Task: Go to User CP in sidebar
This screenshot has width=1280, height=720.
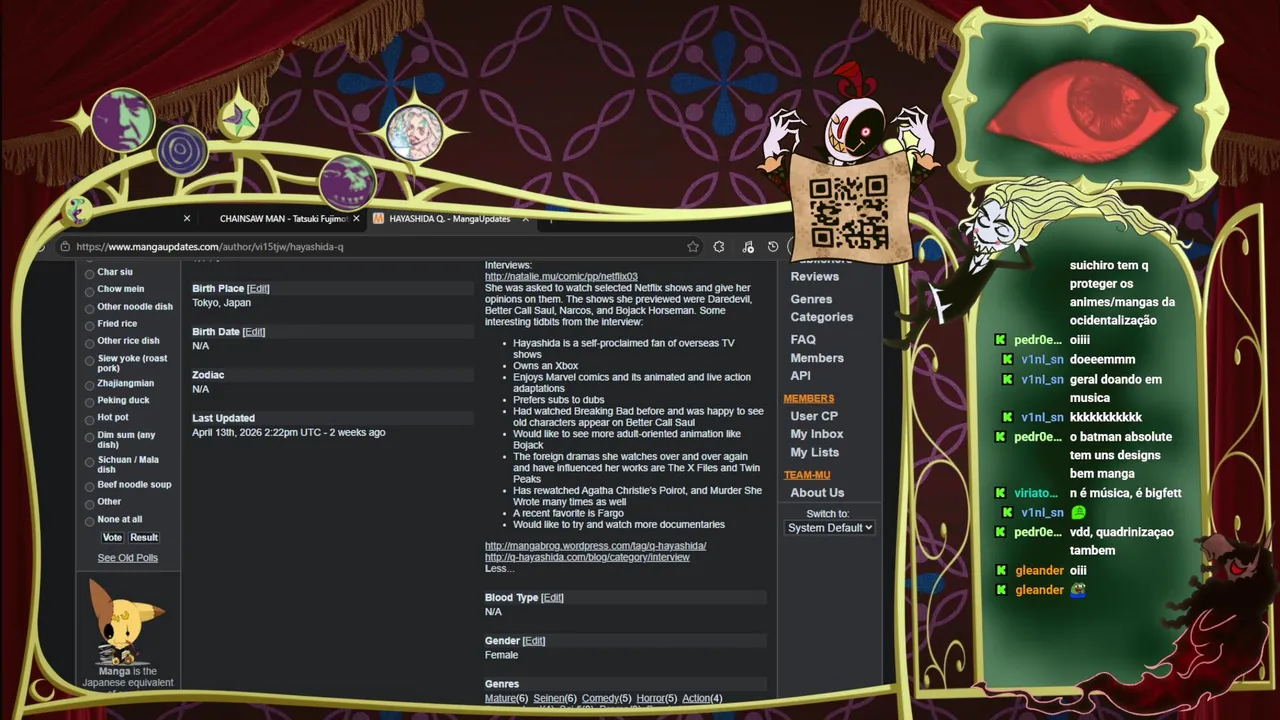Action: tap(814, 416)
